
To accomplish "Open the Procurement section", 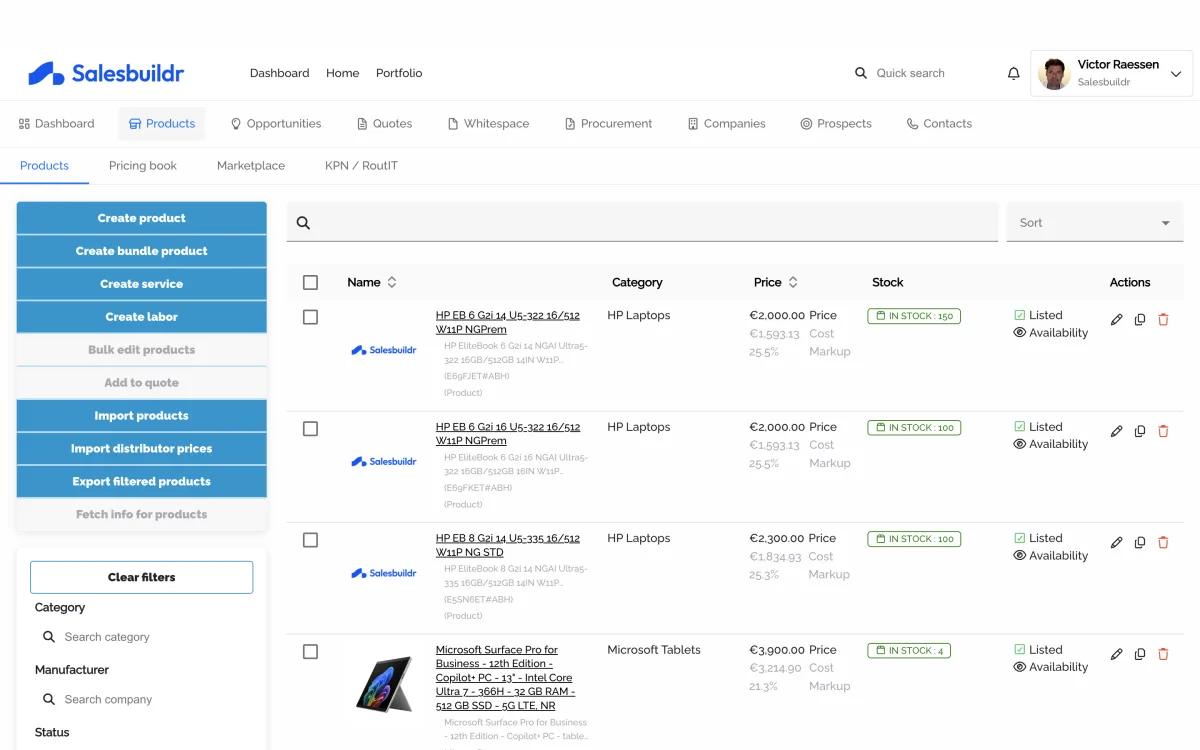I will pos(608,124).
